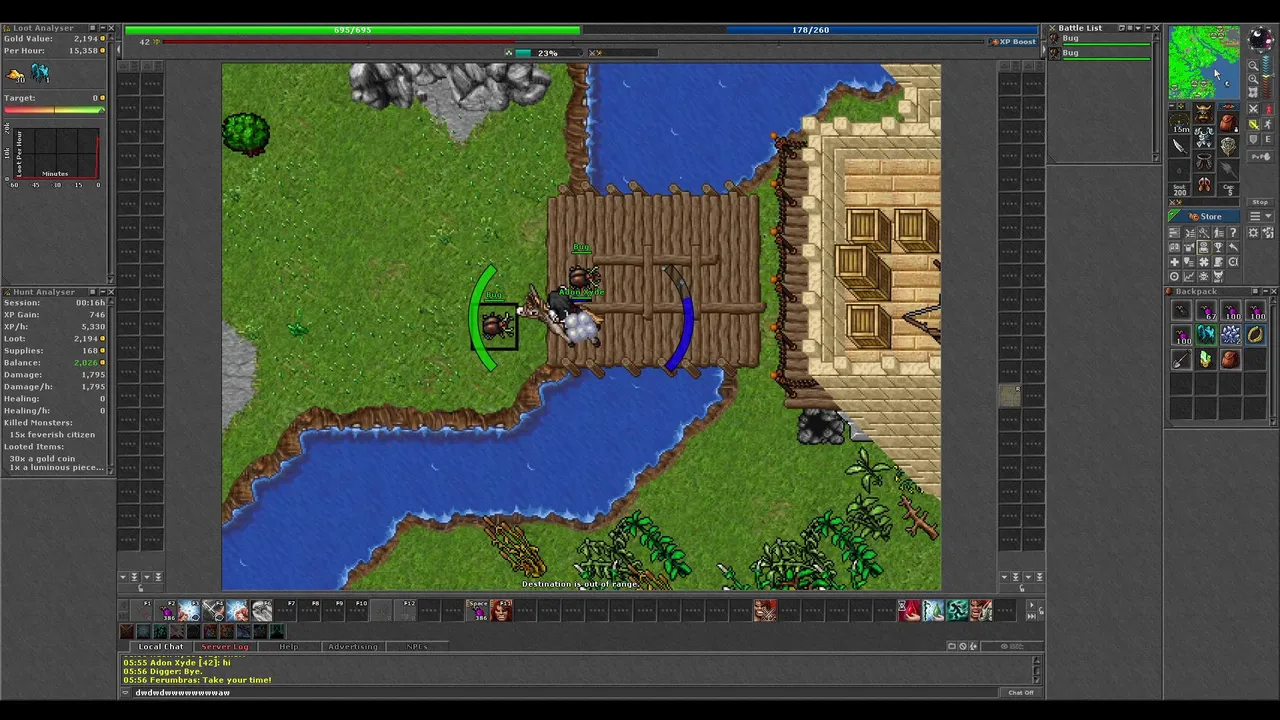The image size is (1280, 720).
Task: Click the golden ring in Backpack
Action: (x=1255, y=334)
